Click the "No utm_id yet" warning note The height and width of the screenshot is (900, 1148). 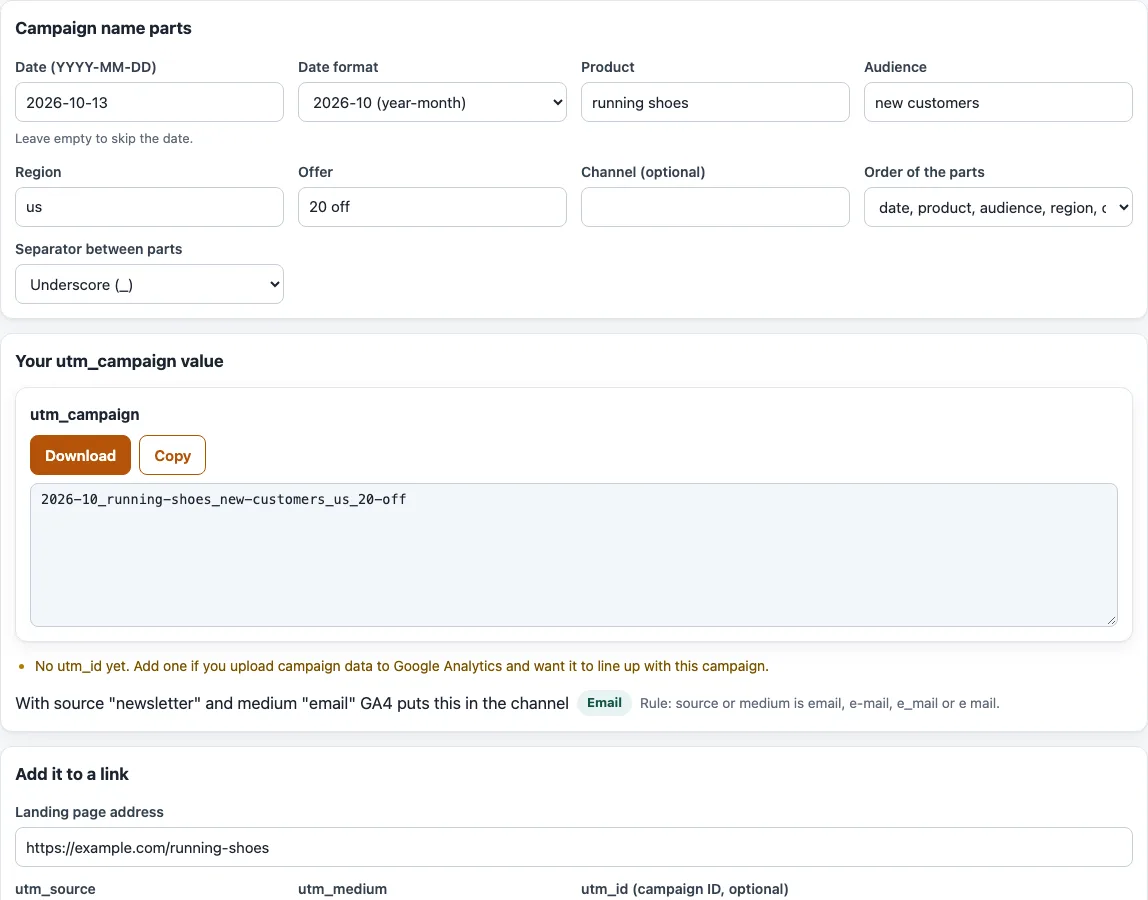click(402, 666)
